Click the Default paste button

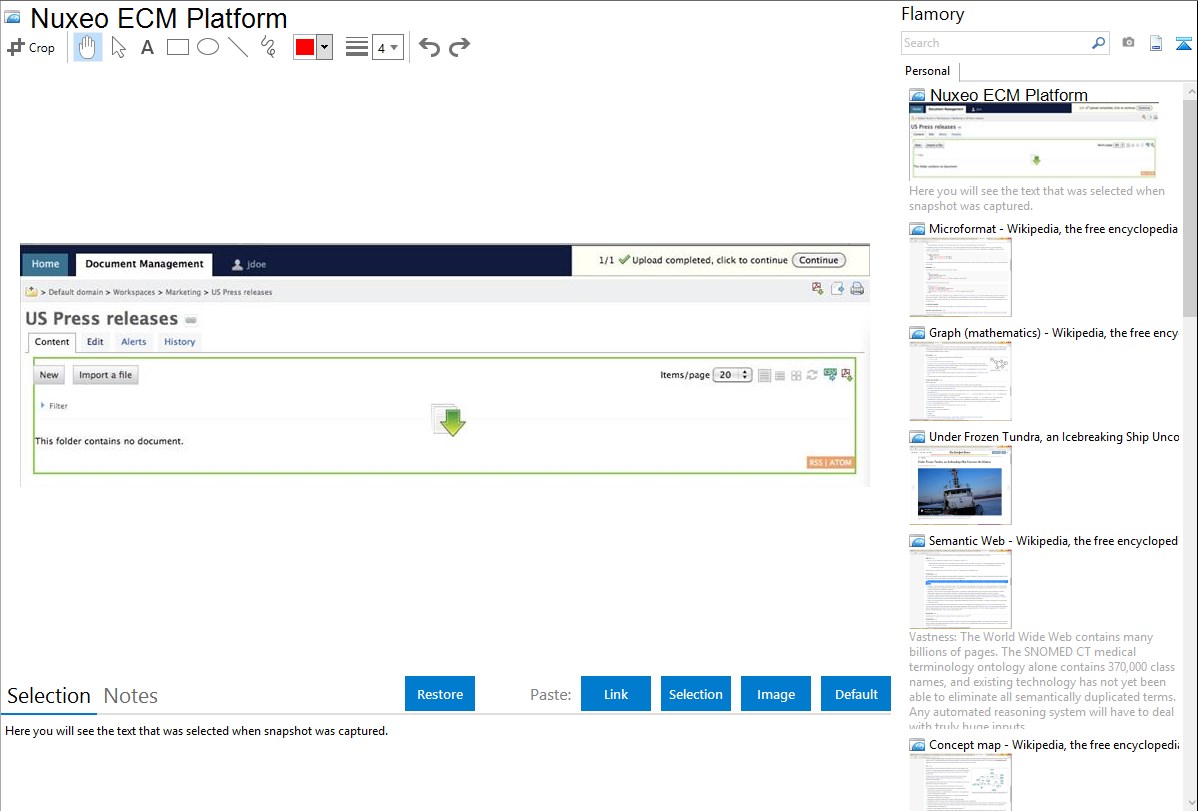(x=856, y=694)
